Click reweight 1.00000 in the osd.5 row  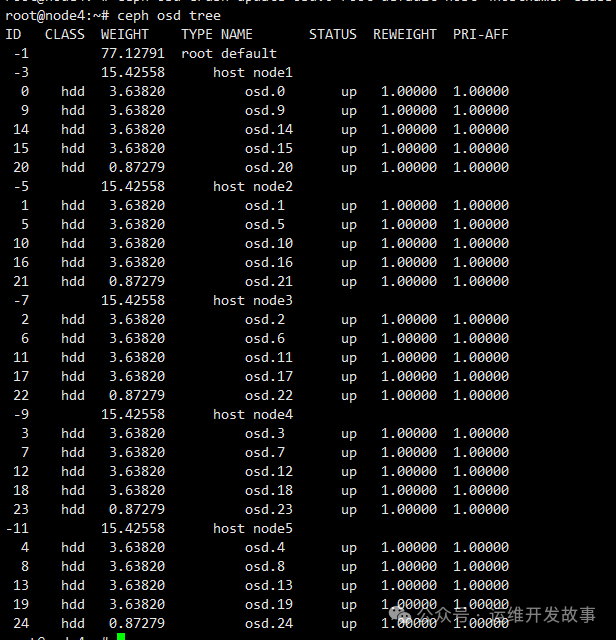[409, 224]
